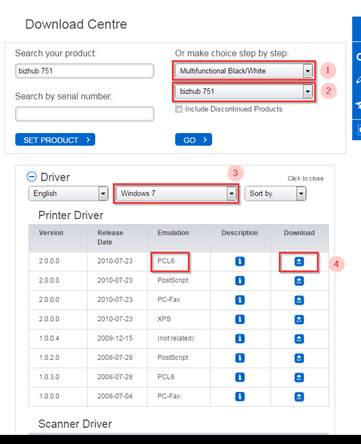The height and width of the screenshot is (444, 361).
Task: Click the Emulation column header
Action: (173, 233)
